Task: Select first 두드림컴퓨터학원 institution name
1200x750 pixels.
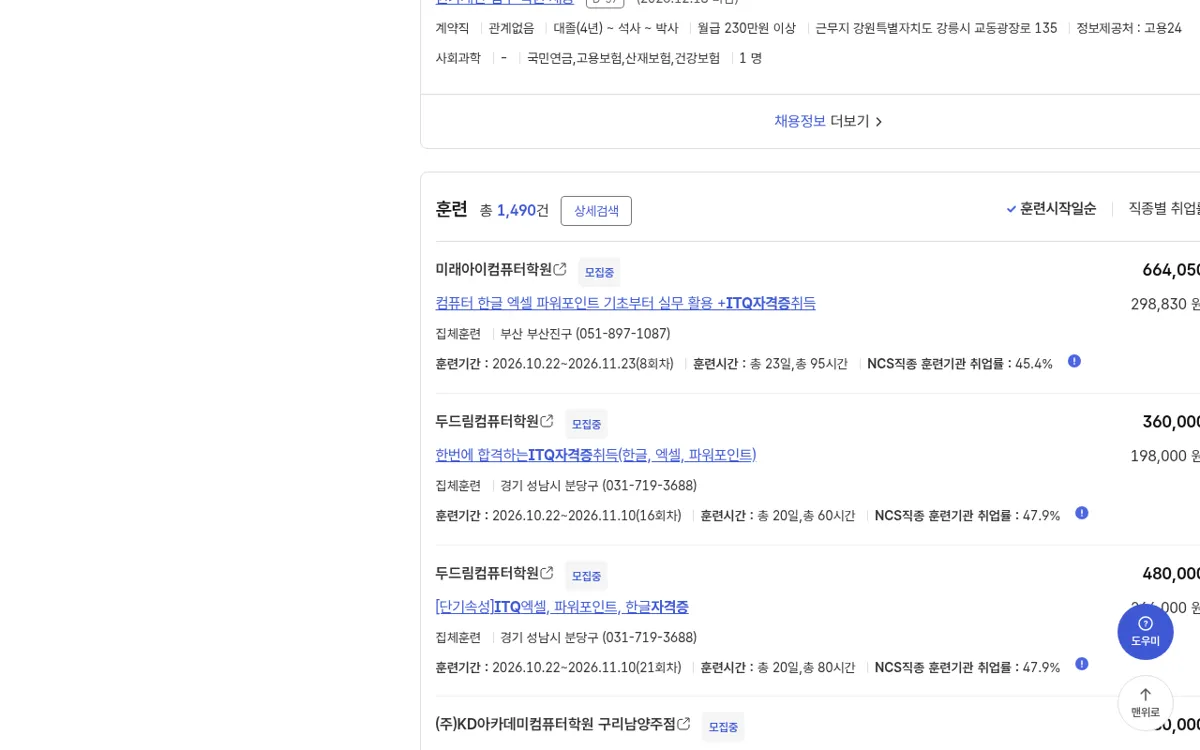Action: click(x=487, y=421)
